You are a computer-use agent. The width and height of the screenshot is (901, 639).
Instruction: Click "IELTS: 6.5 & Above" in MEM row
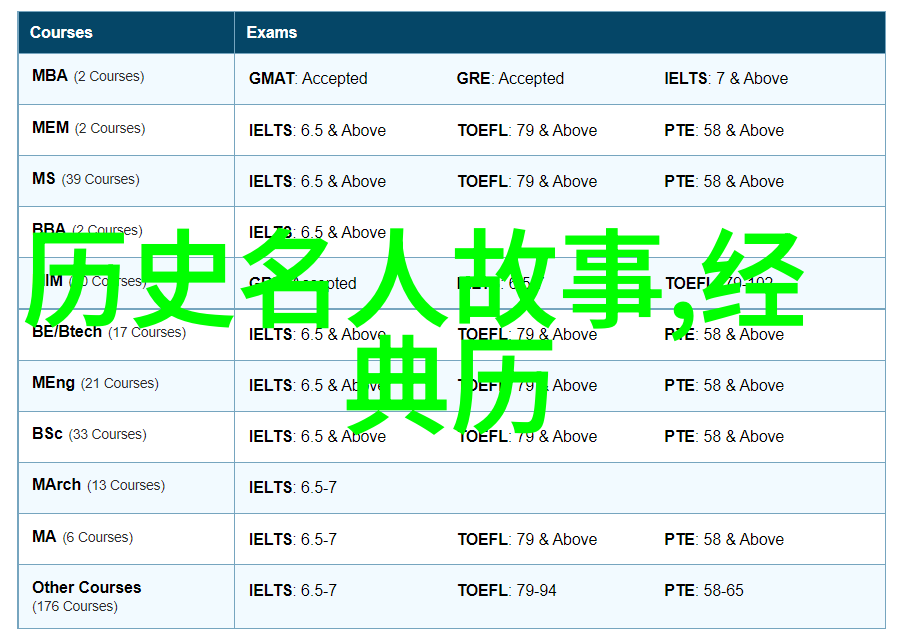click(317, 130)
